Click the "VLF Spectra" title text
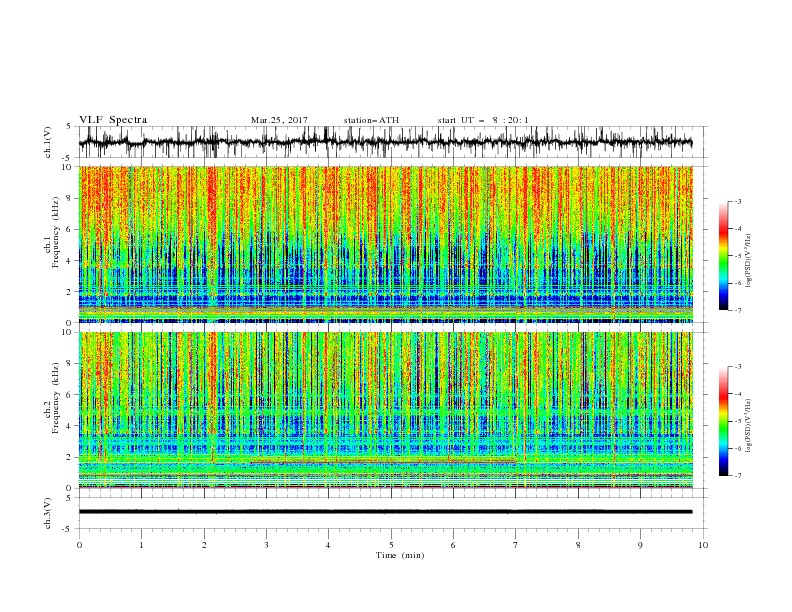792x612 pixels. pyautogui.click(x=113, y=120)
